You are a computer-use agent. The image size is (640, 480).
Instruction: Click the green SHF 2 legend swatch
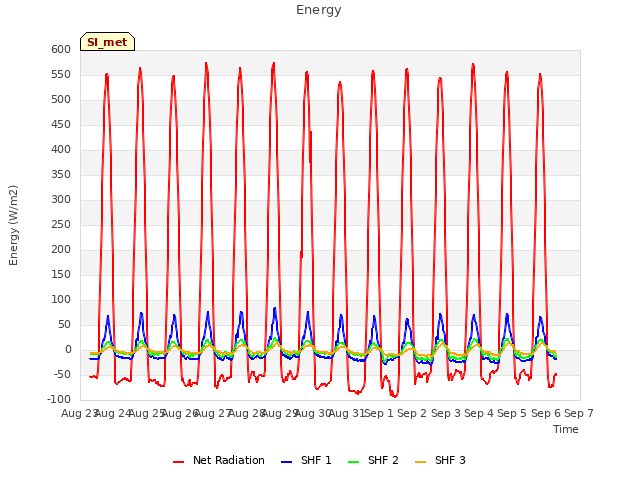(353, 462)
